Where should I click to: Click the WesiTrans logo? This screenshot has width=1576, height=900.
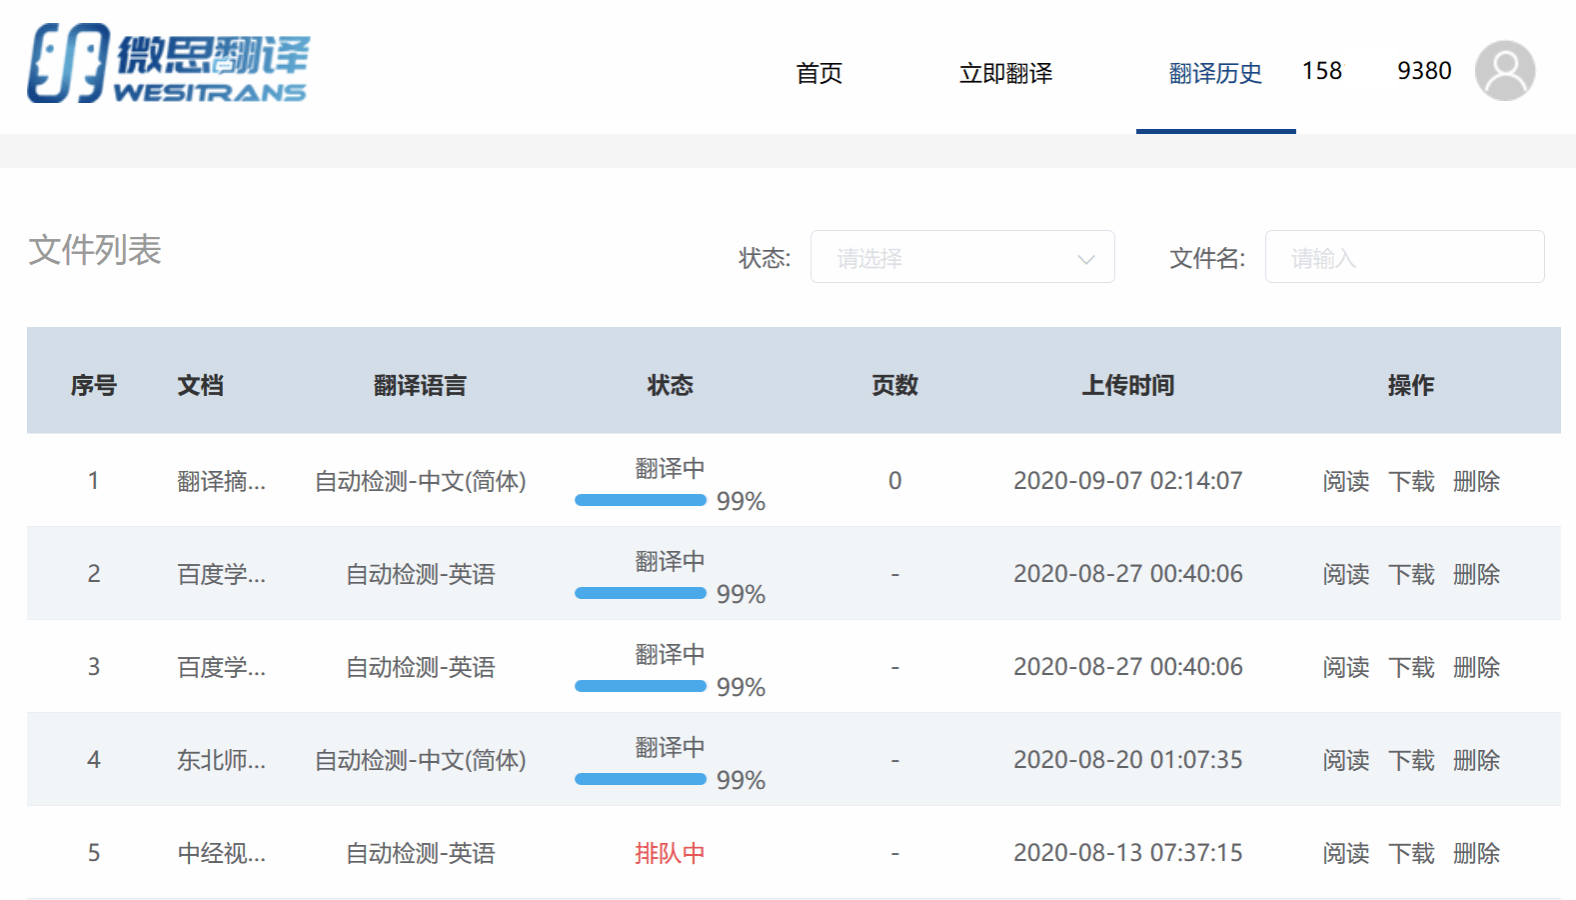[168, 64]
